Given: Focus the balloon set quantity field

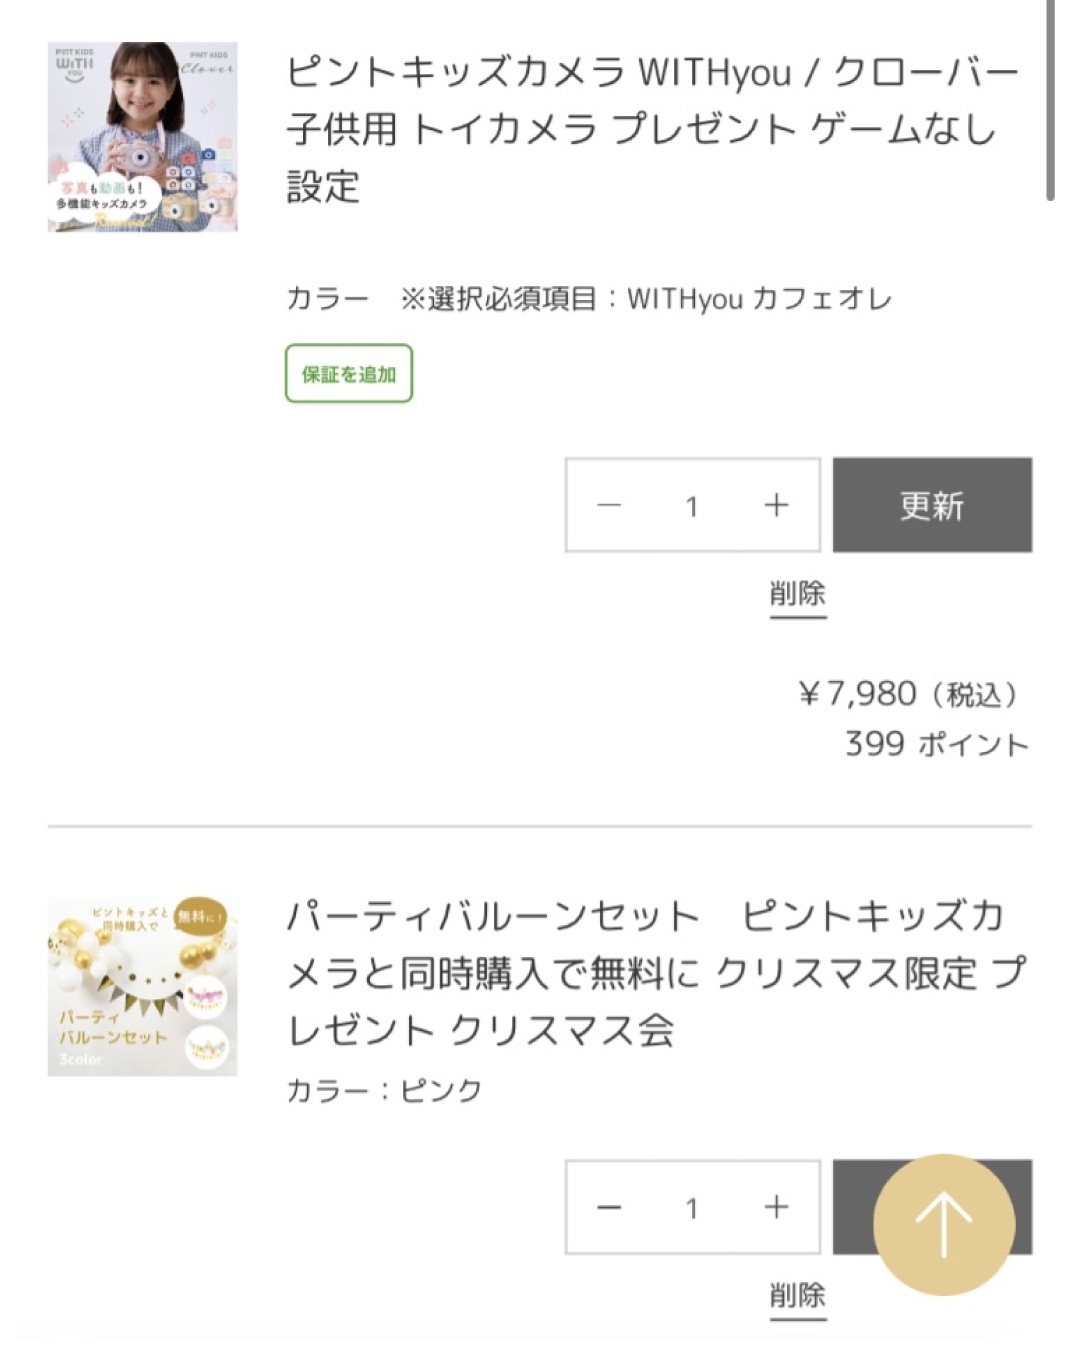Looking at the screenshot, I should (691, 1208).
